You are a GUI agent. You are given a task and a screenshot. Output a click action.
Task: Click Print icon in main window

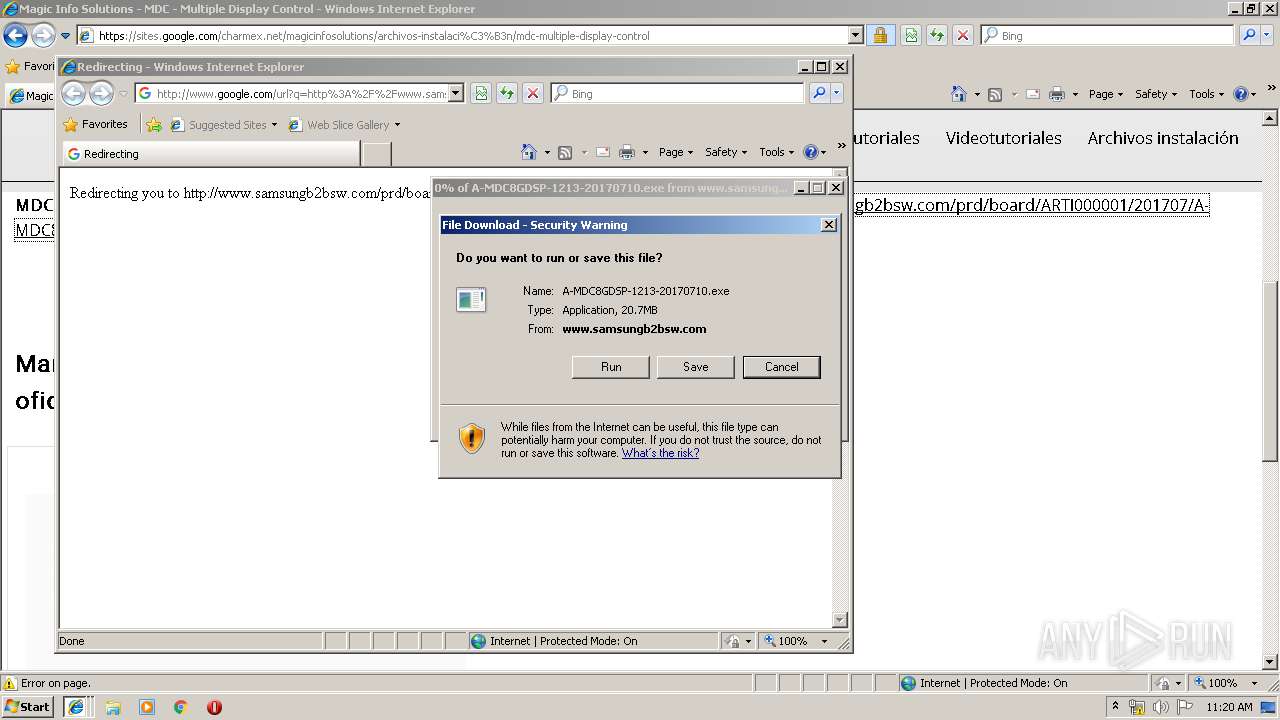(x=1057, y=94)
